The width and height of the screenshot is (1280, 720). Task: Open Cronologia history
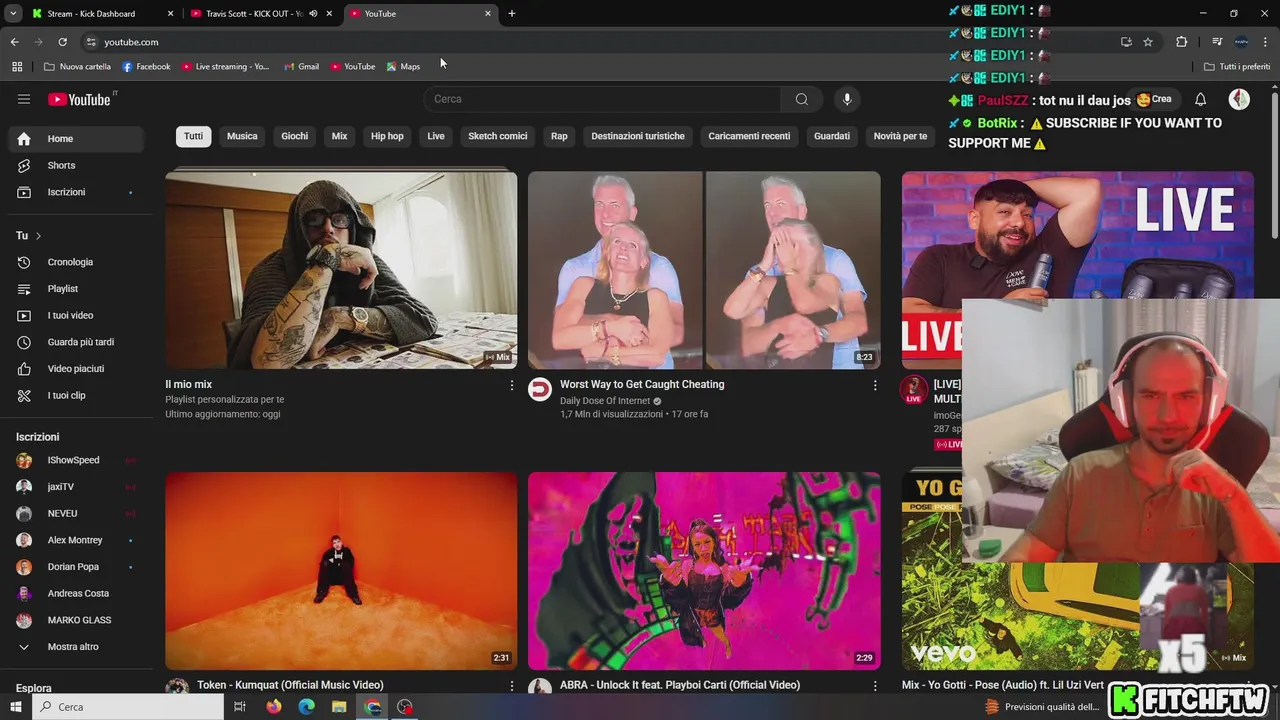click(x=76, y=262)
